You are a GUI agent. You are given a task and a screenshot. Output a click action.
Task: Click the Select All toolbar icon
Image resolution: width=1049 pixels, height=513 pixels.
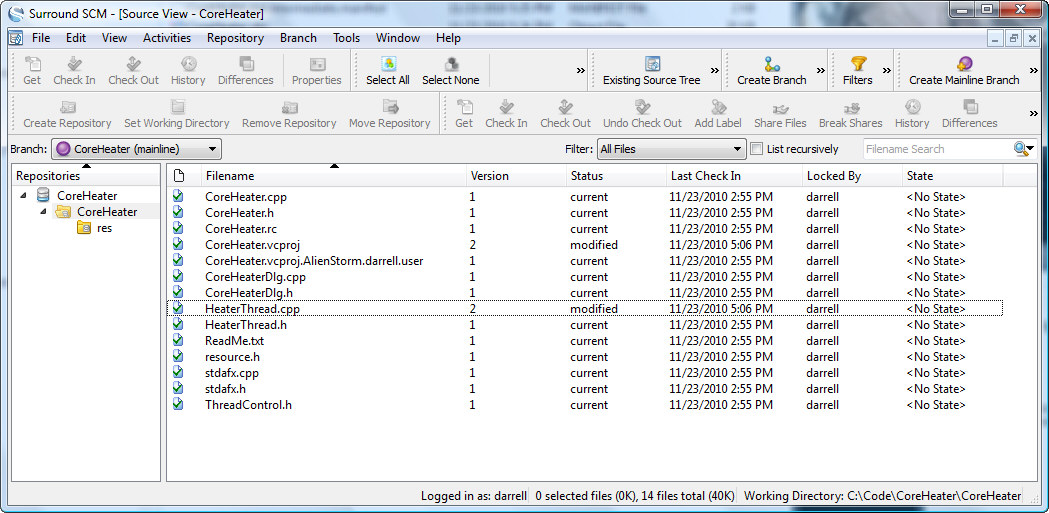coord(387,64)
